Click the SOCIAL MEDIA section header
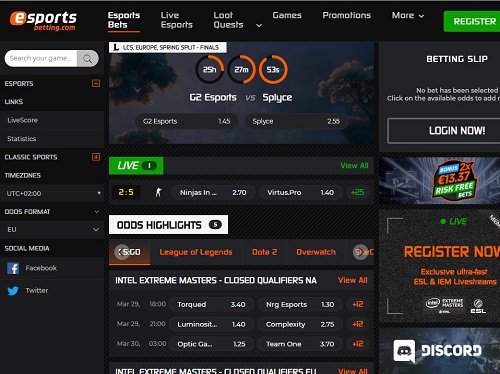The height and width of the screenshot is (374, 500). pos(27,248)
